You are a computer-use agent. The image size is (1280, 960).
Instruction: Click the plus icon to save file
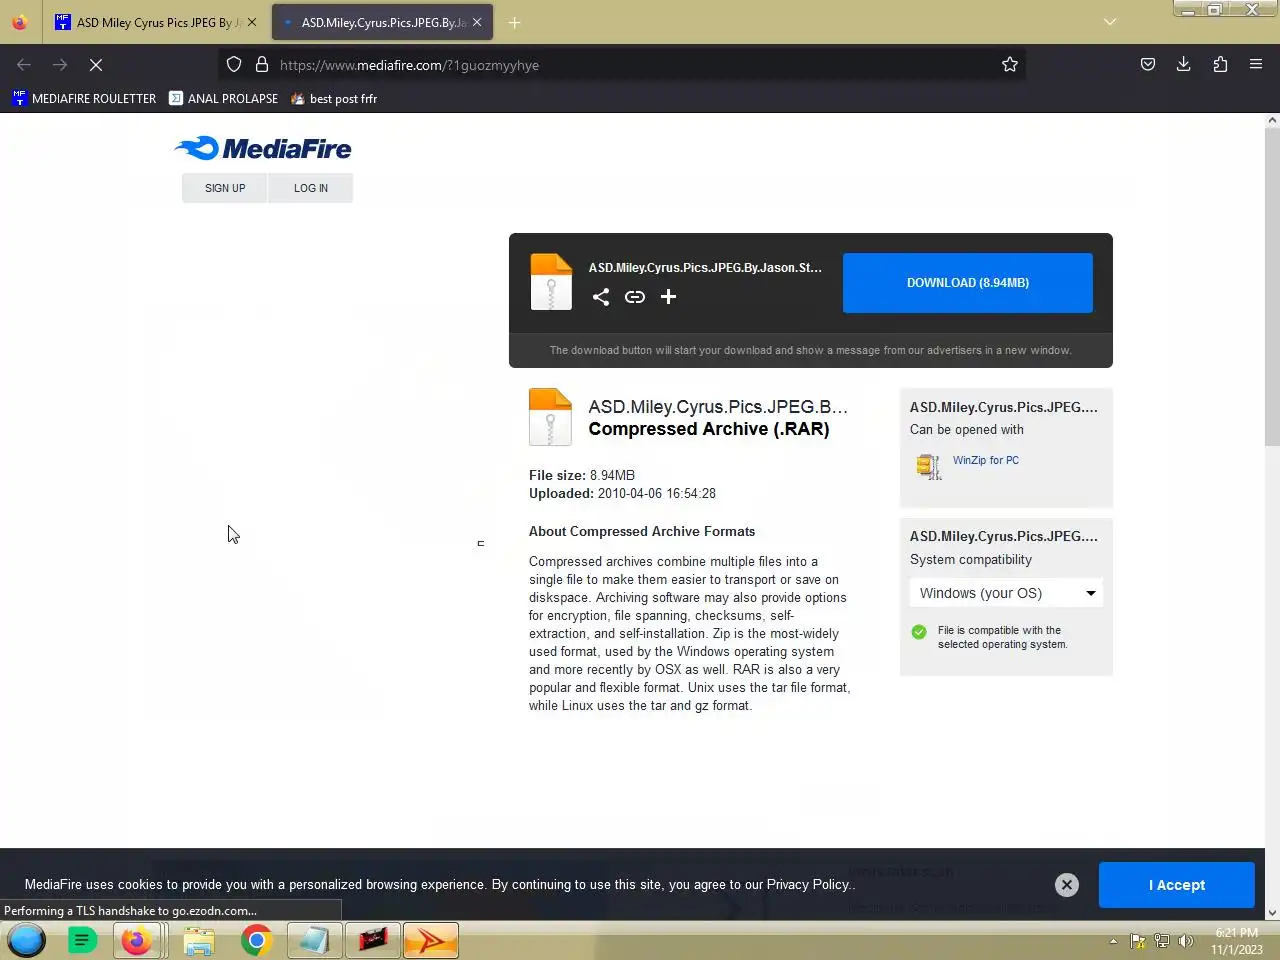[669, 297]
